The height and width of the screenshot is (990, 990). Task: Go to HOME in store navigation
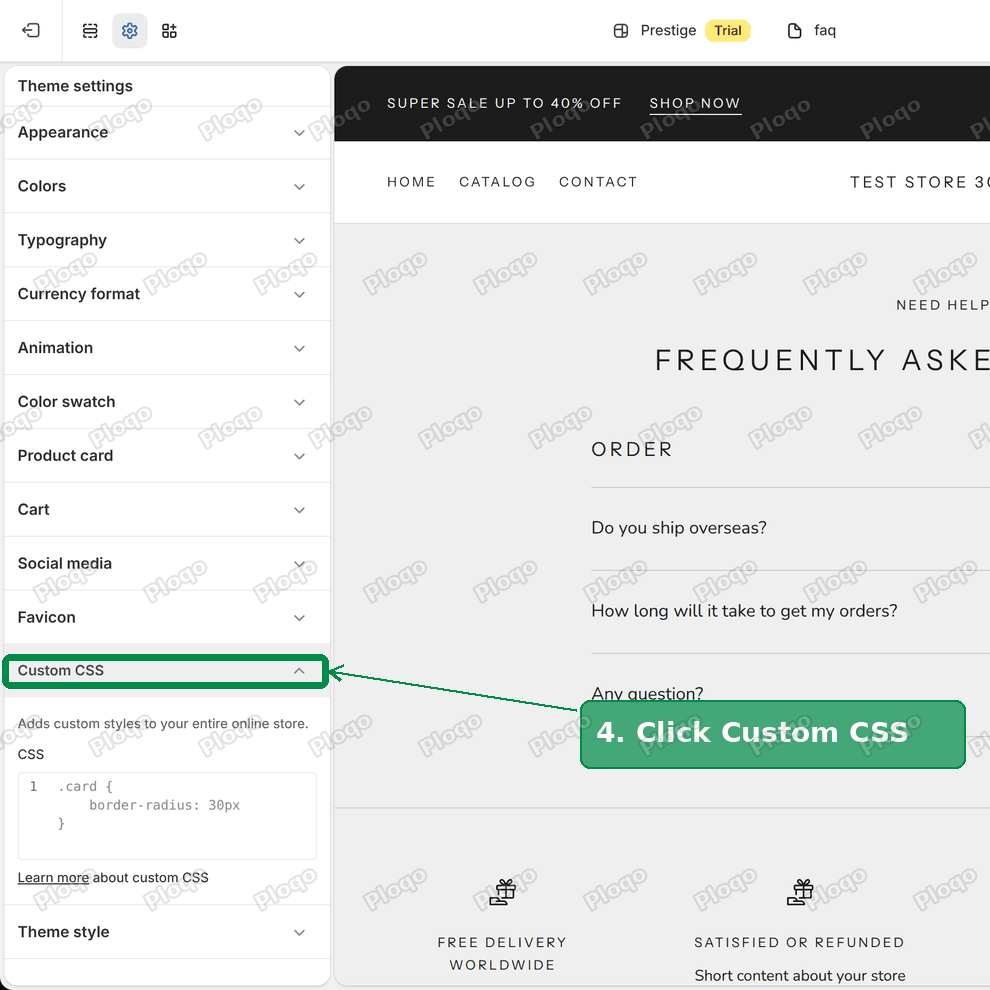point(411,182)
